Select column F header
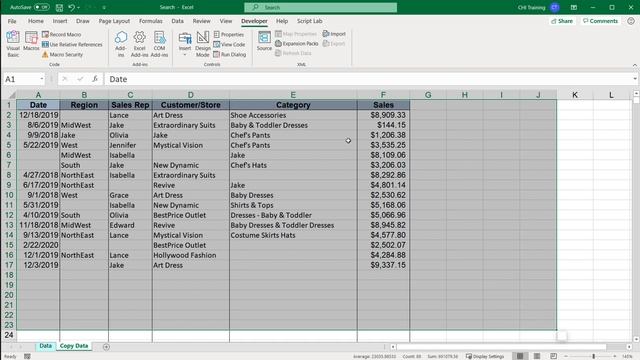This screenshot has height=360, width=640. click(x=383, y=95)
